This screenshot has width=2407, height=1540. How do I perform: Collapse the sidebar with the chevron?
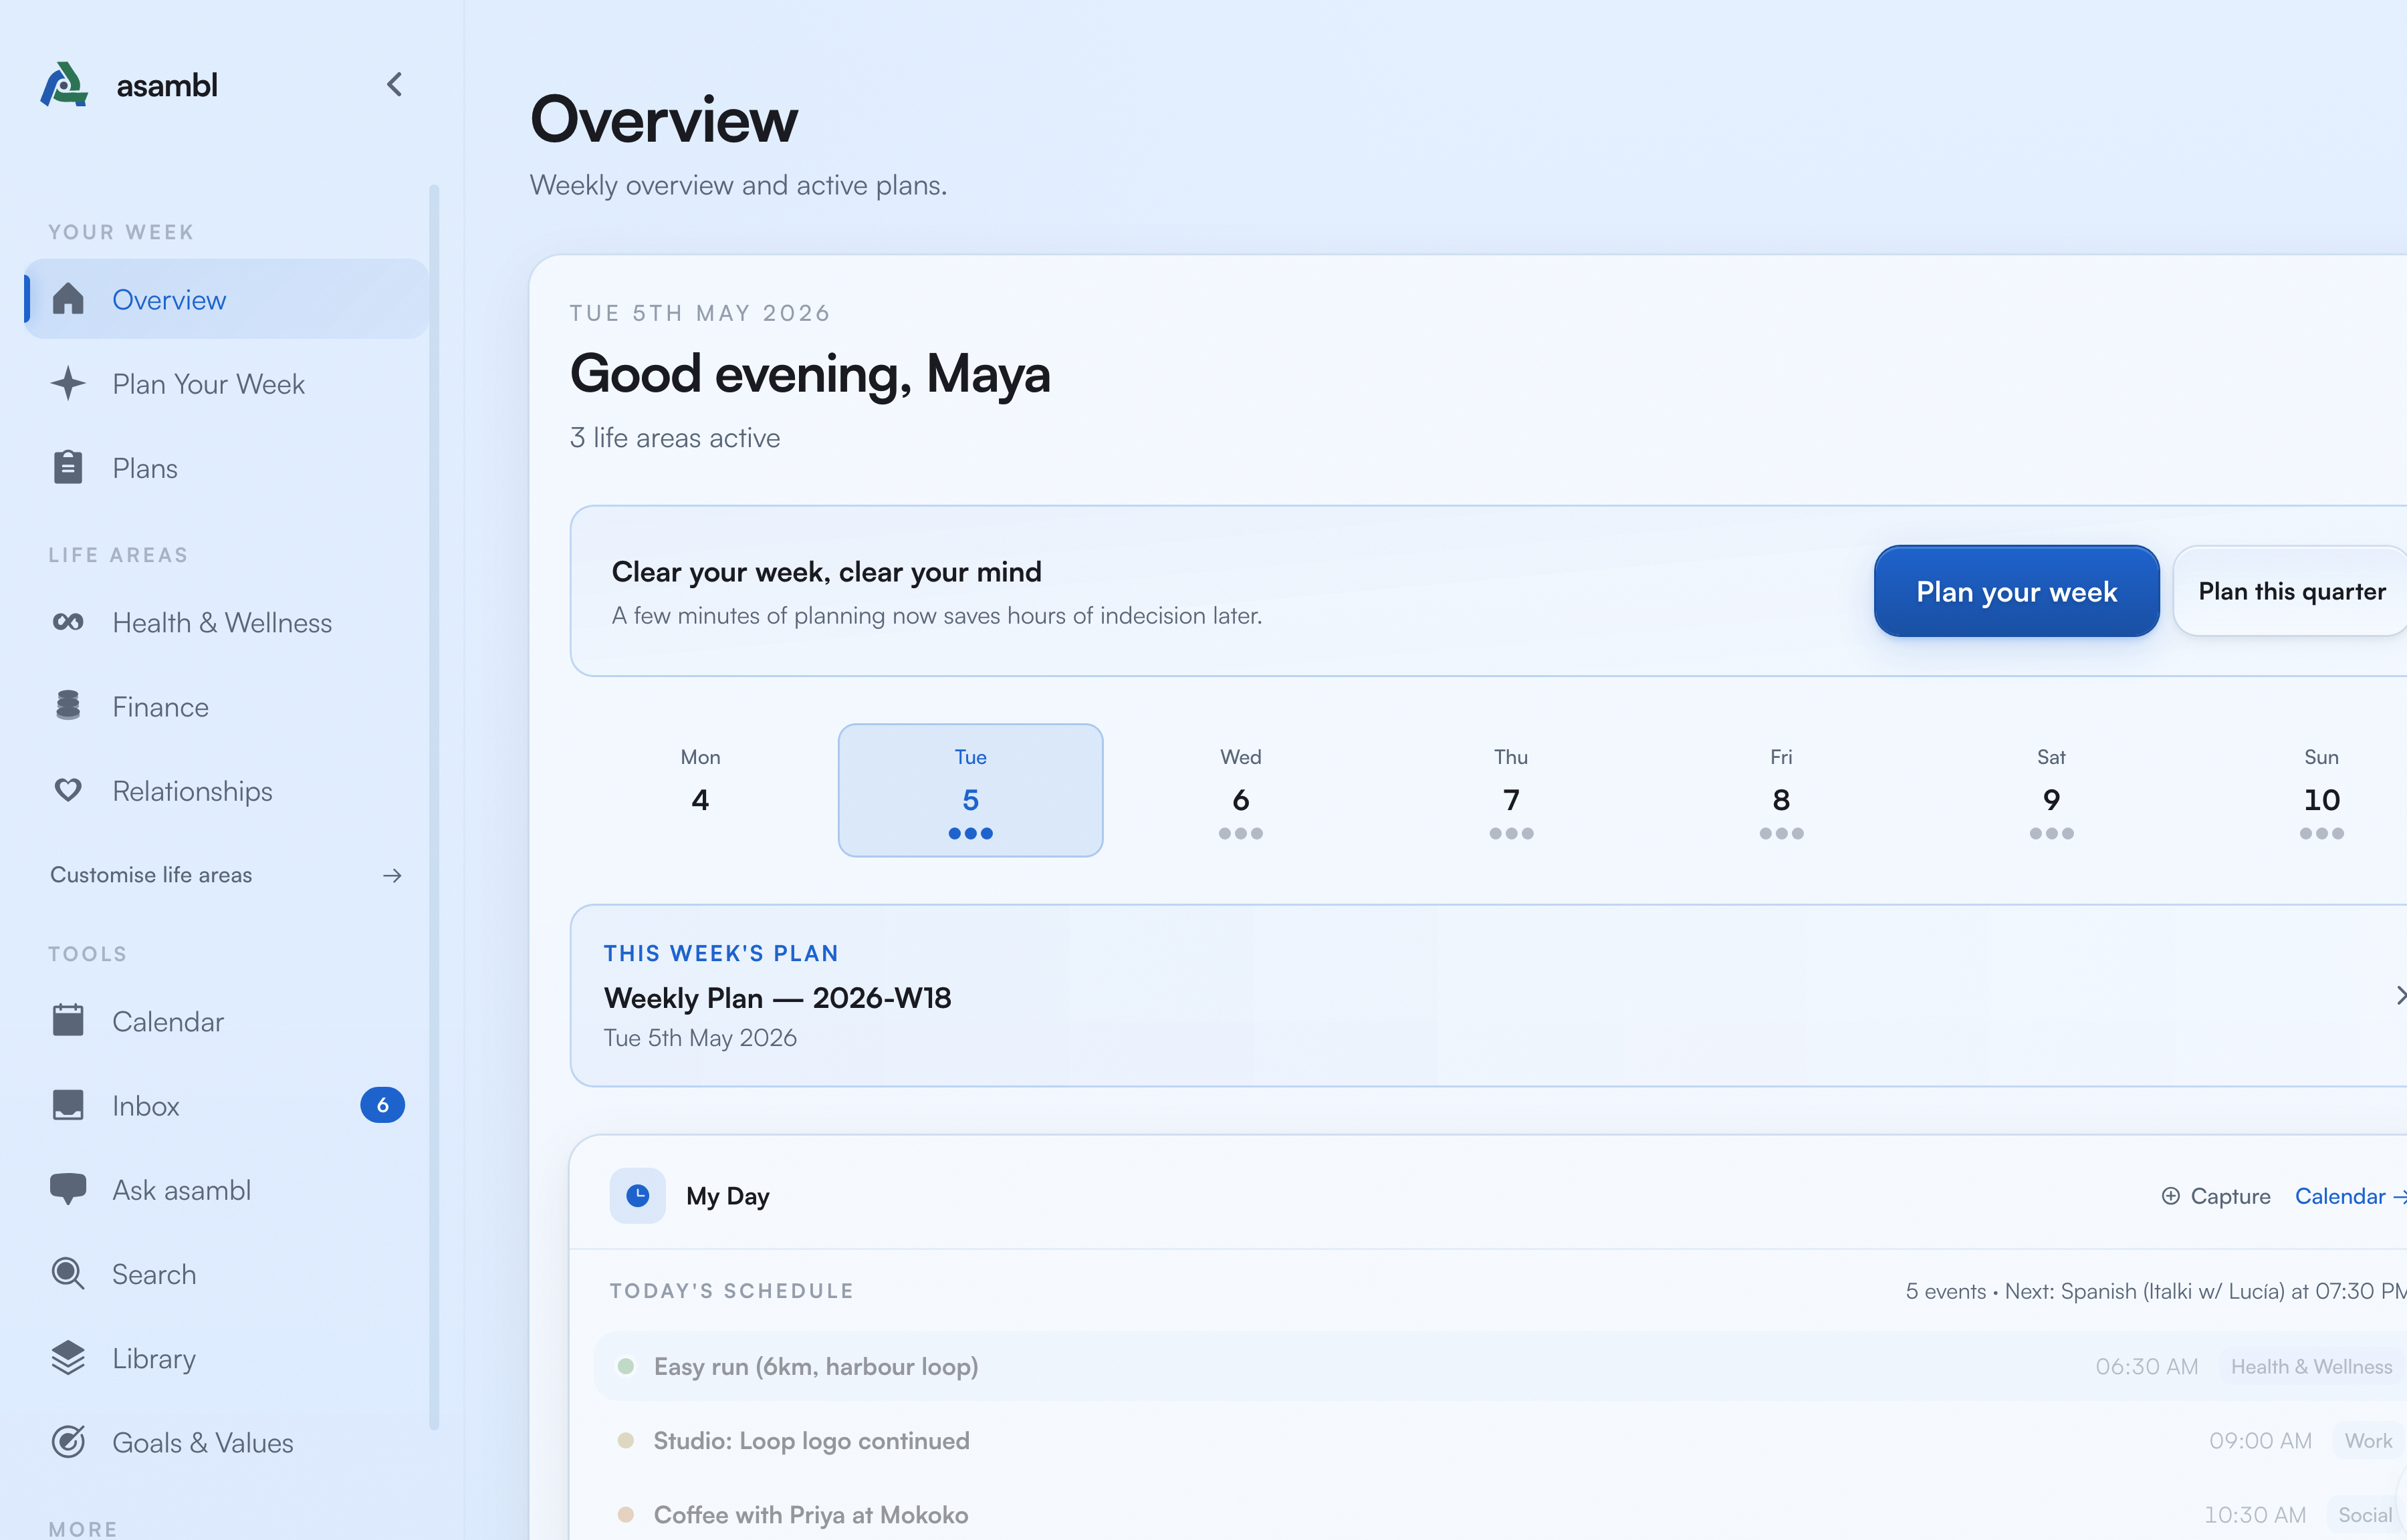394,85
